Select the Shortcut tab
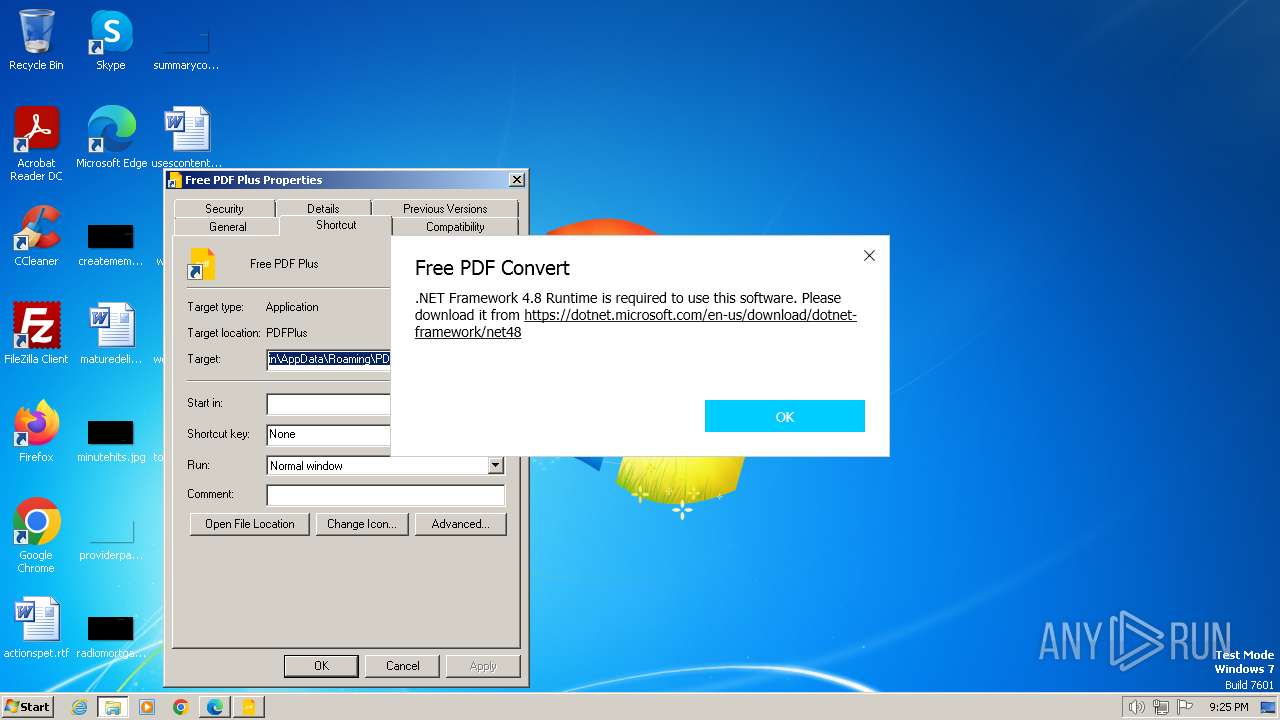 [x=336, y=225]
